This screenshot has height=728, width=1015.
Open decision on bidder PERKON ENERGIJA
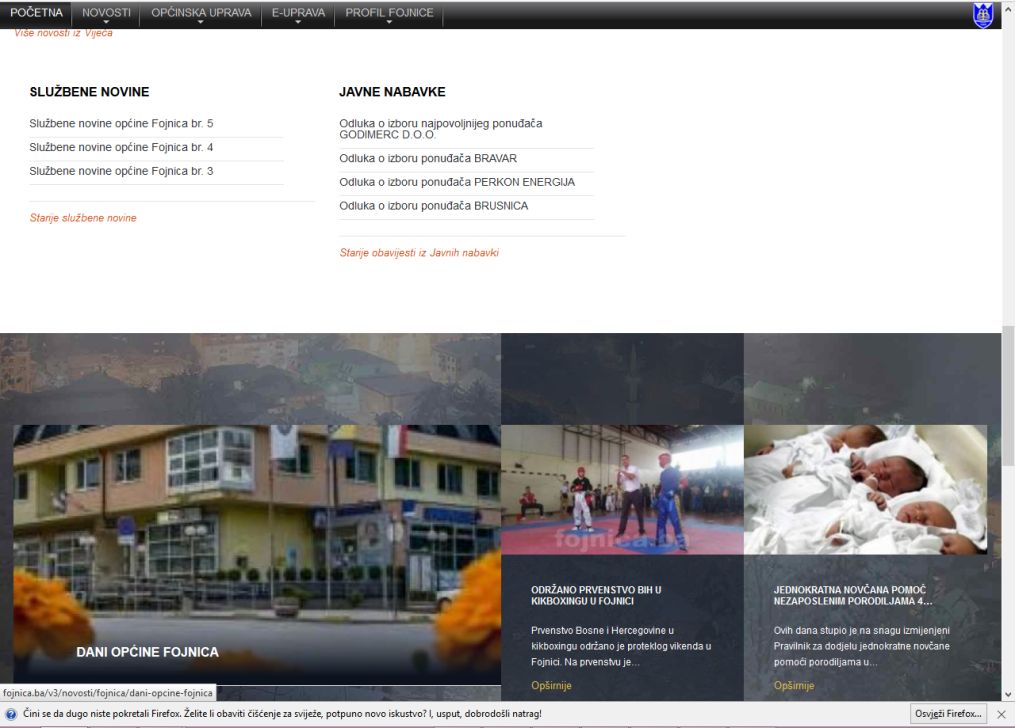(457, 182)
